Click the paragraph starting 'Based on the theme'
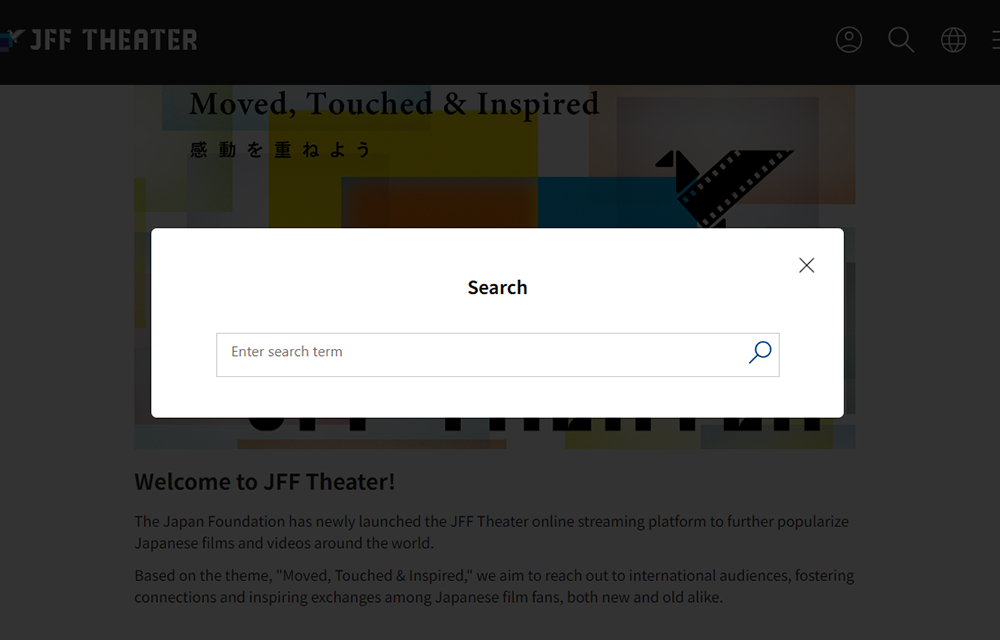 pos(494,586)
